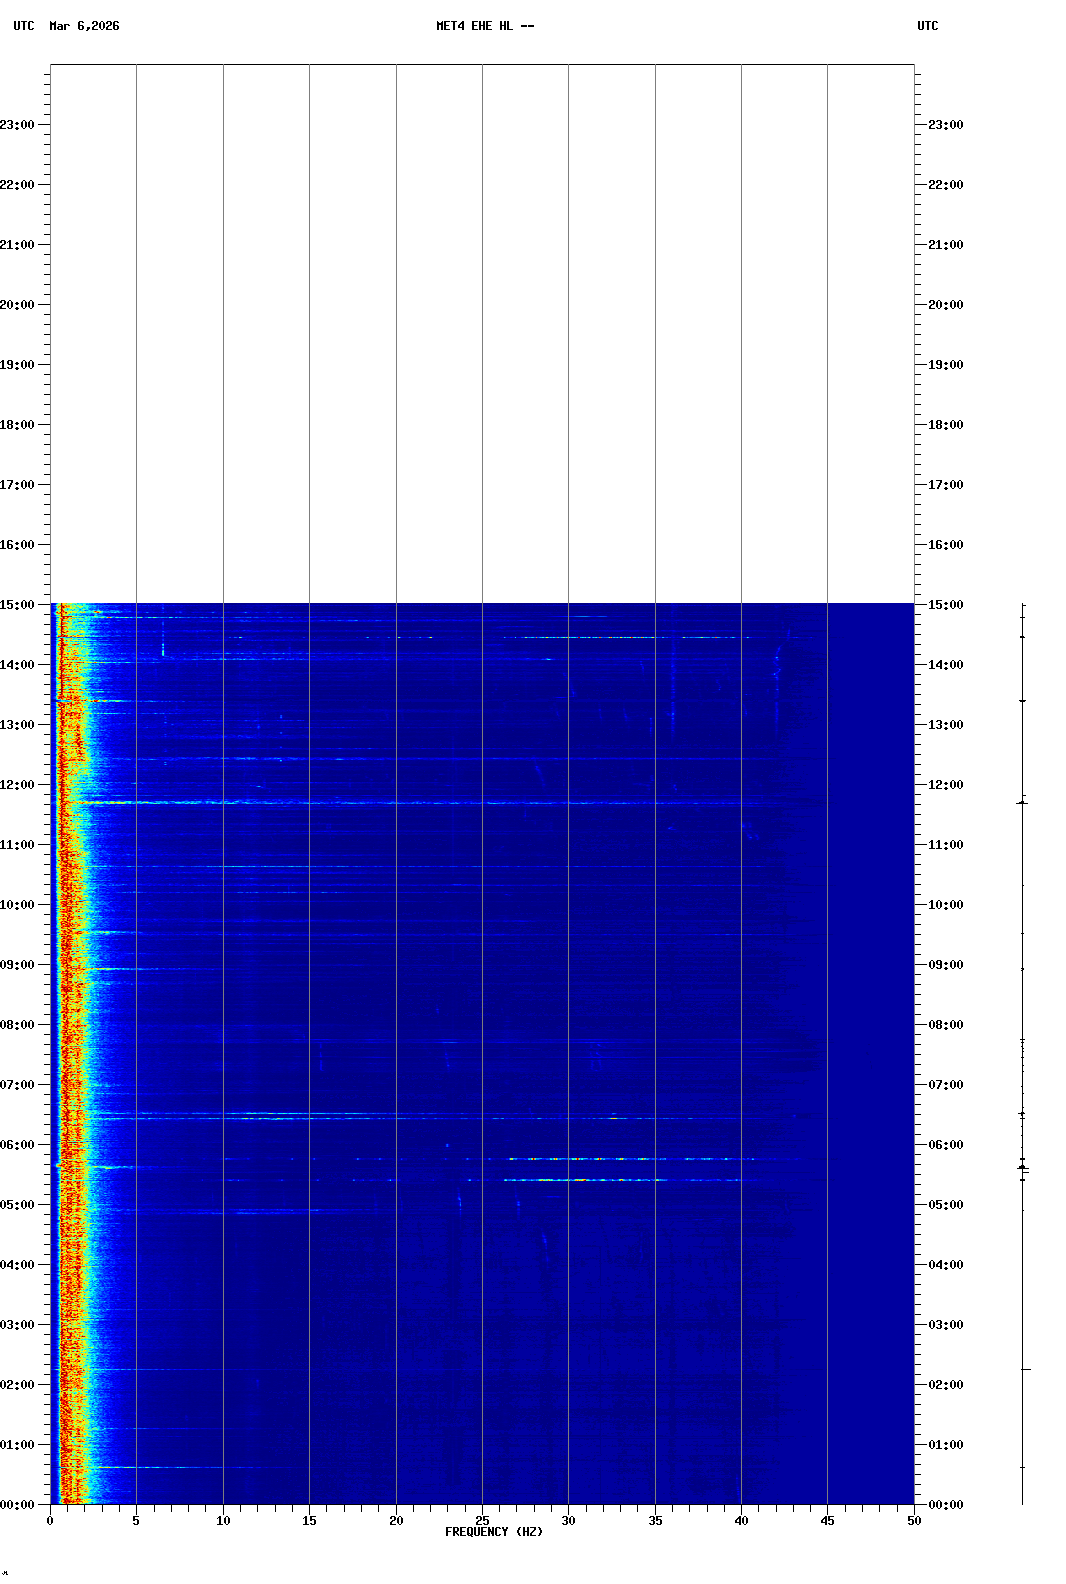
Task: Click the FREQUENCY (HZ) axis label
Action: [x=493, y=1532]
